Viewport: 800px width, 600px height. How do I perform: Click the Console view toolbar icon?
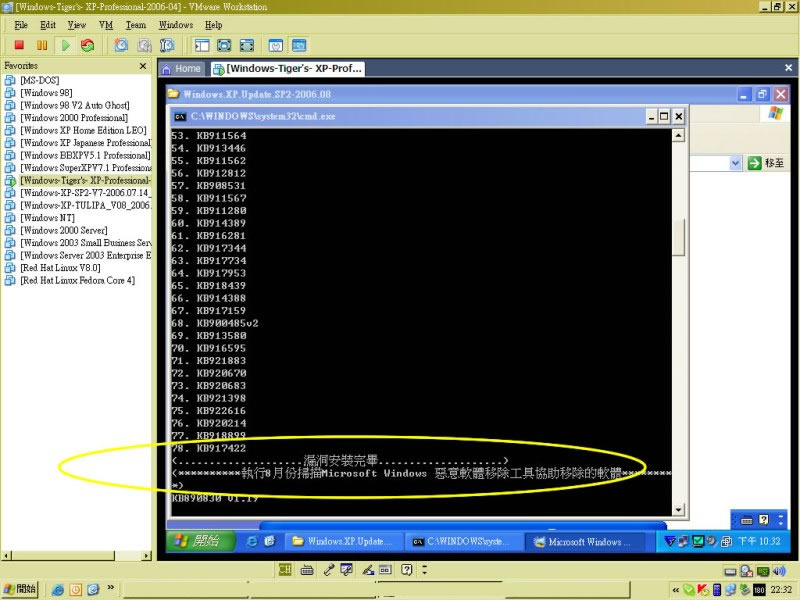pyautogui.click(x=299, y=45)
